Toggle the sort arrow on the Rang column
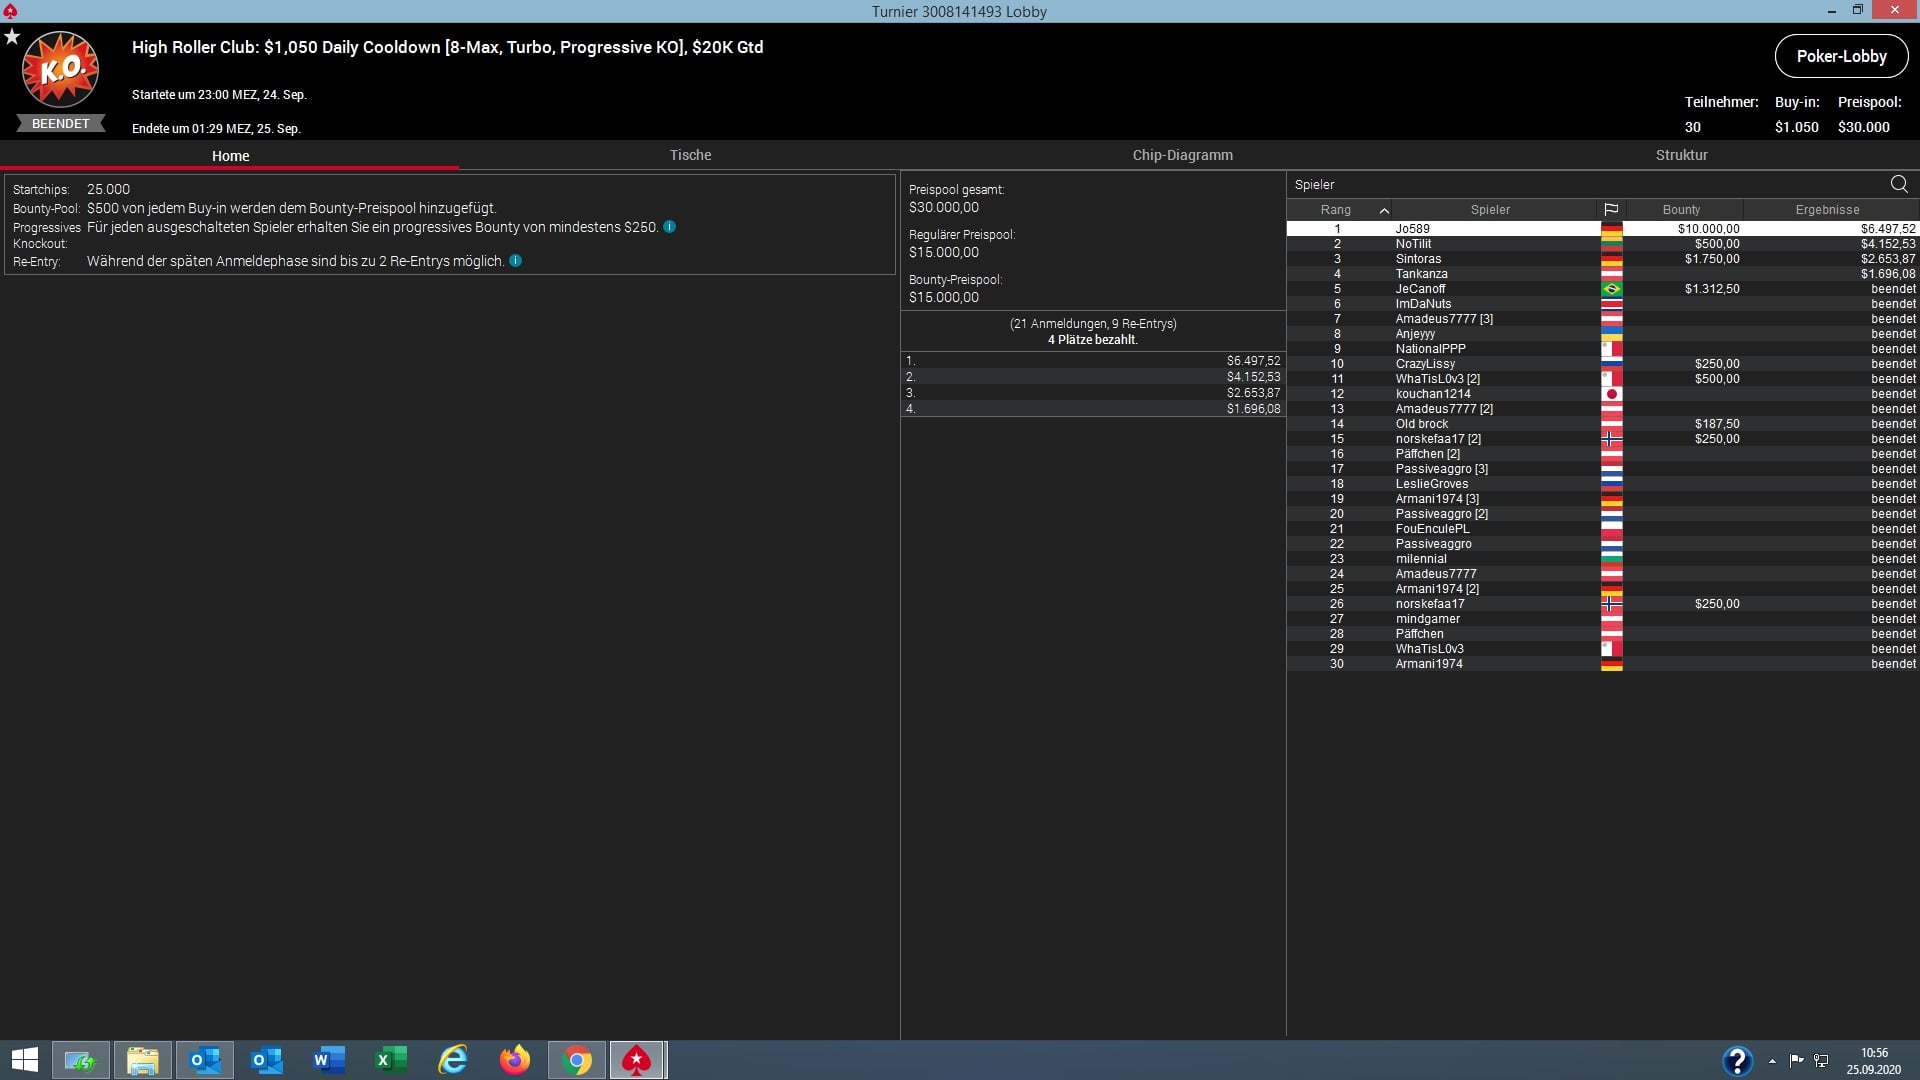 pyautogui.click(x=1384, y=210)
